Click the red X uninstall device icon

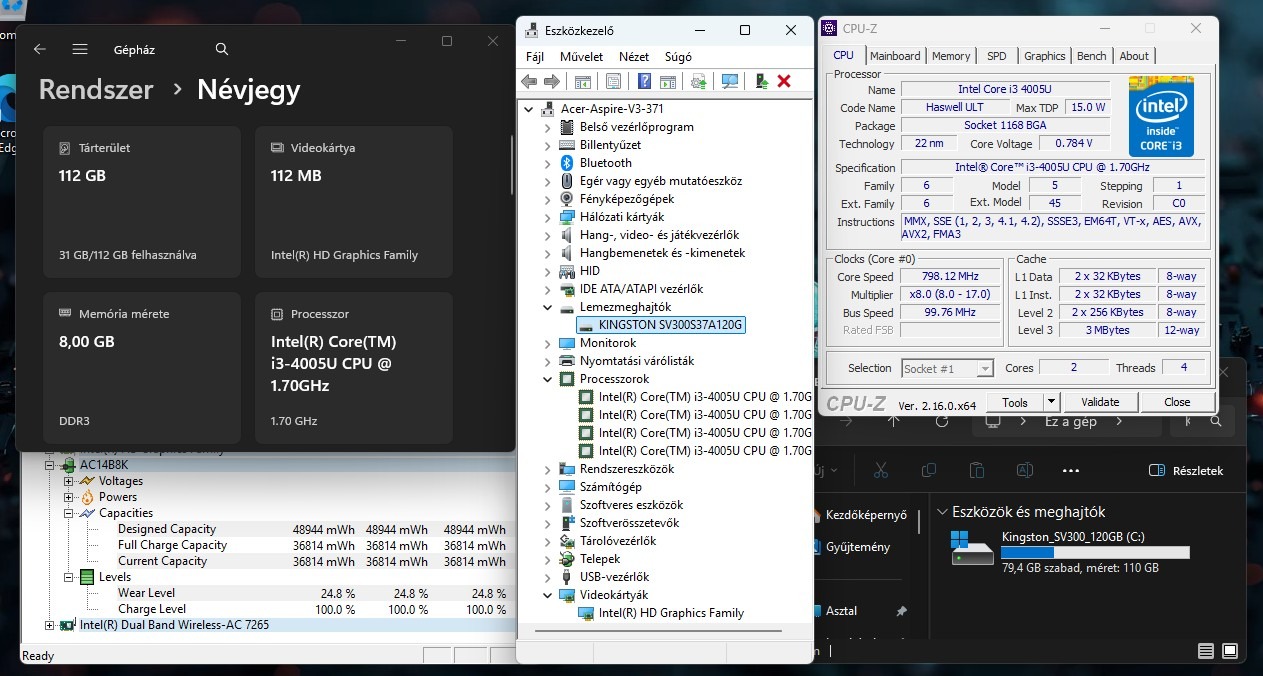pos(784,82)
